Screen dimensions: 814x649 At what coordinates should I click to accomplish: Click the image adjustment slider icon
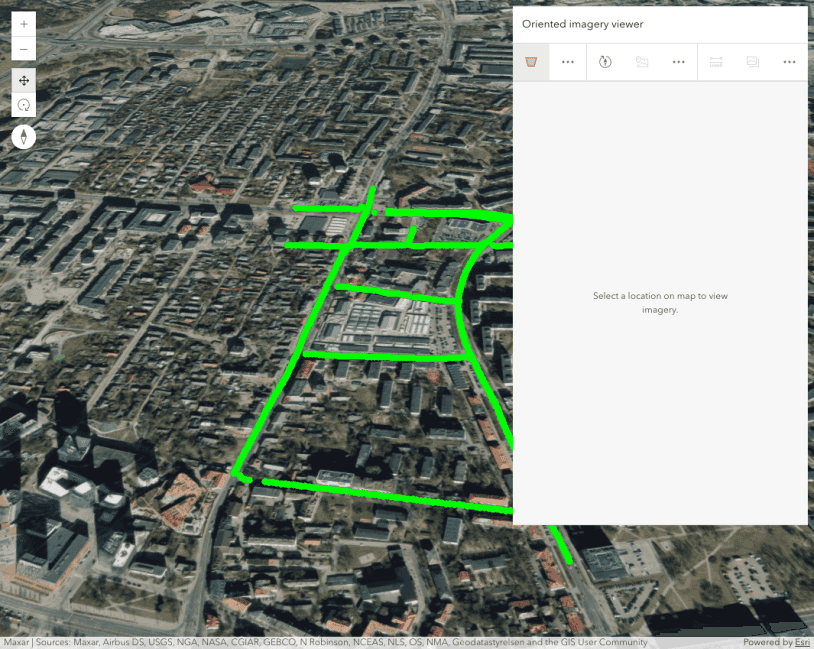coord(716,61)
